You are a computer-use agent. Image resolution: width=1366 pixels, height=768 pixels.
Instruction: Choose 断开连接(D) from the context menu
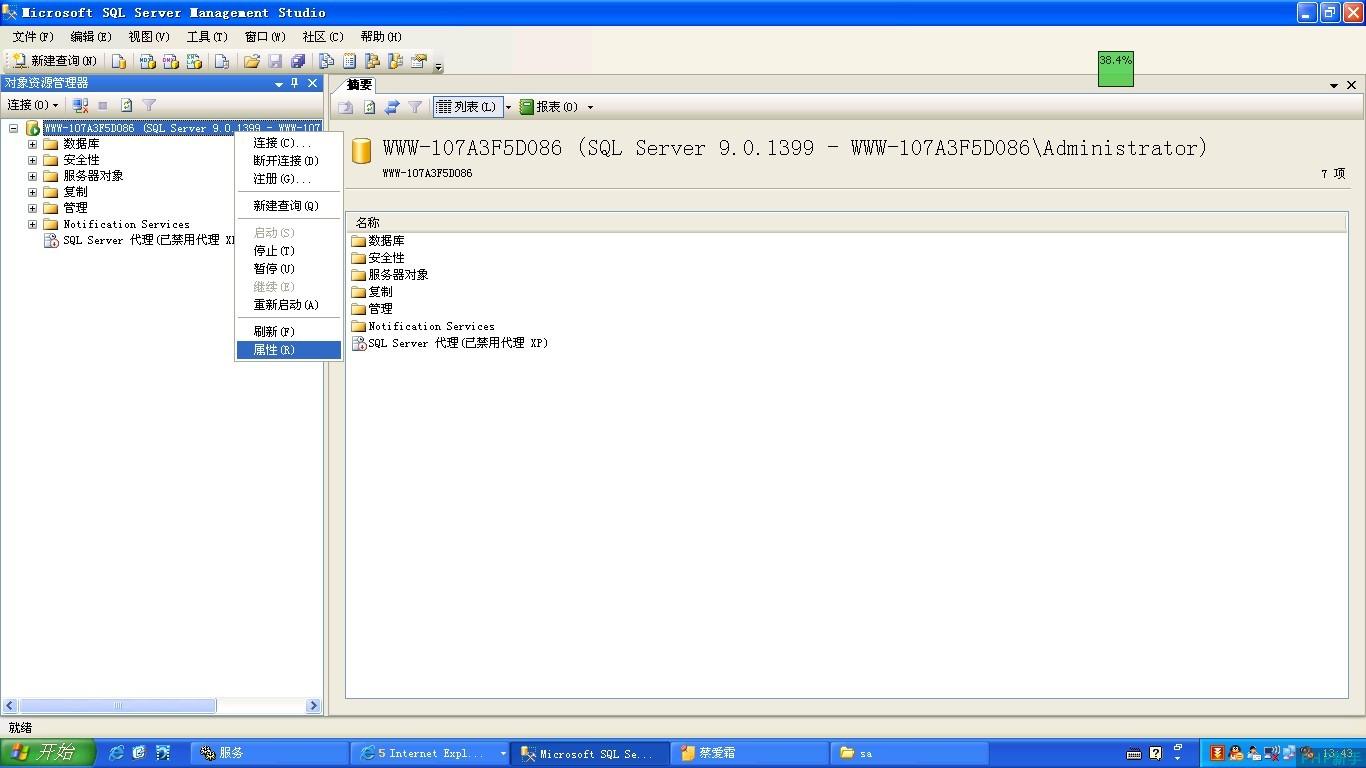(x=289, y=161)
